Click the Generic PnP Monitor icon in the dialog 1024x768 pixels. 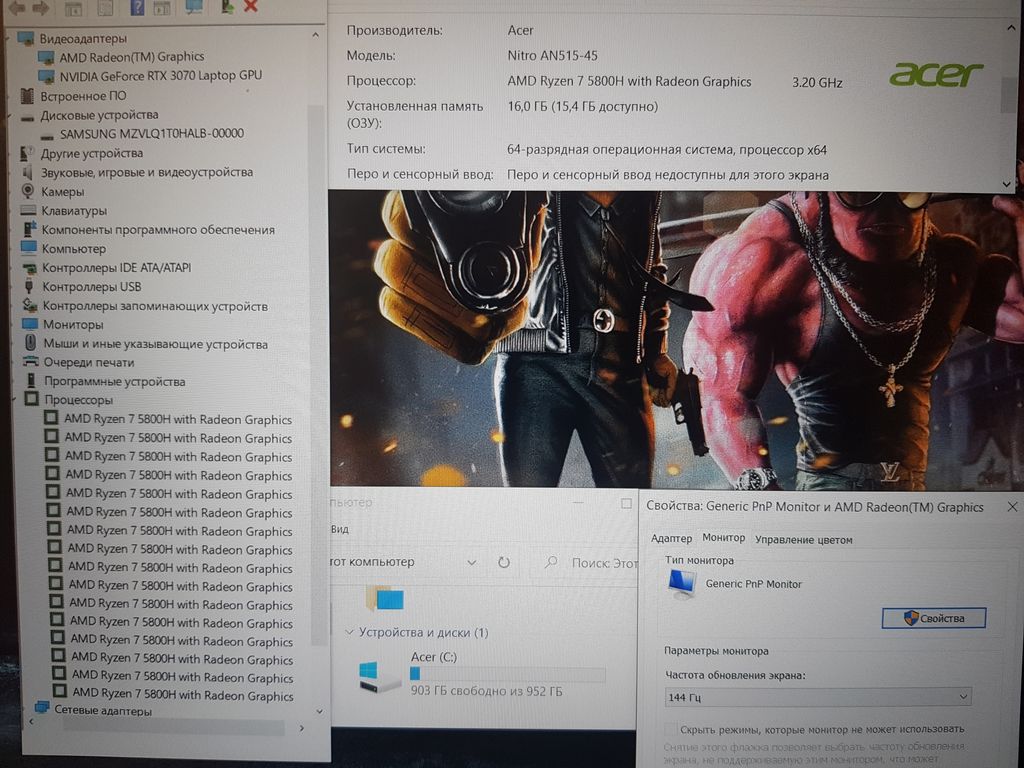(x=682, y=583)
